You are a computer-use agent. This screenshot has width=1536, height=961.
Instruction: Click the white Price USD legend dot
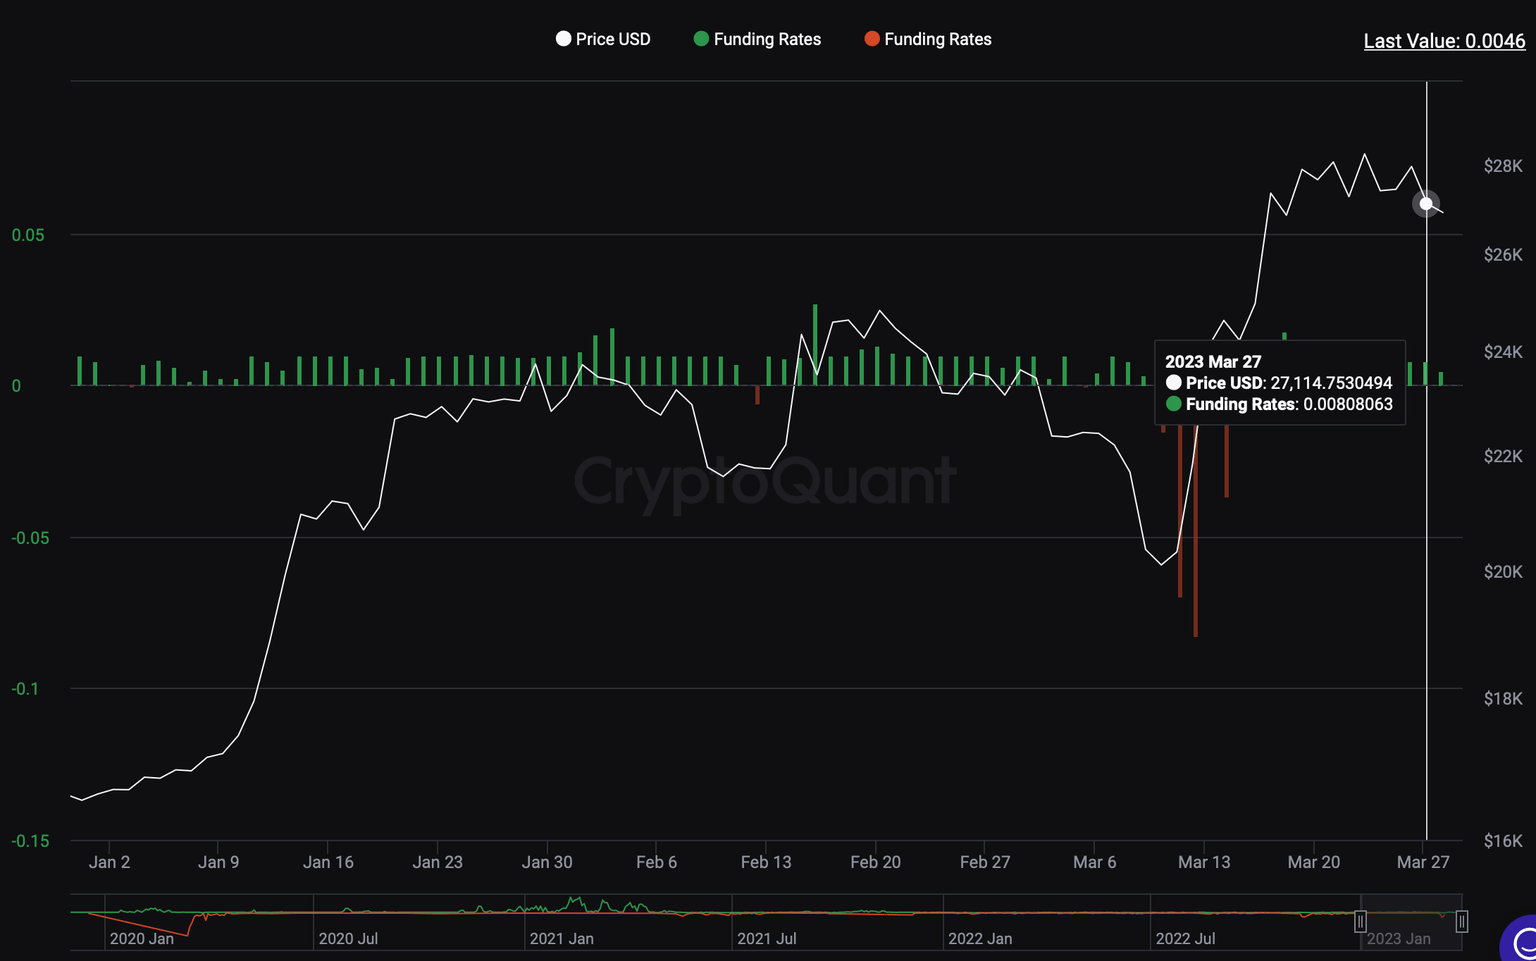point(564,39)
